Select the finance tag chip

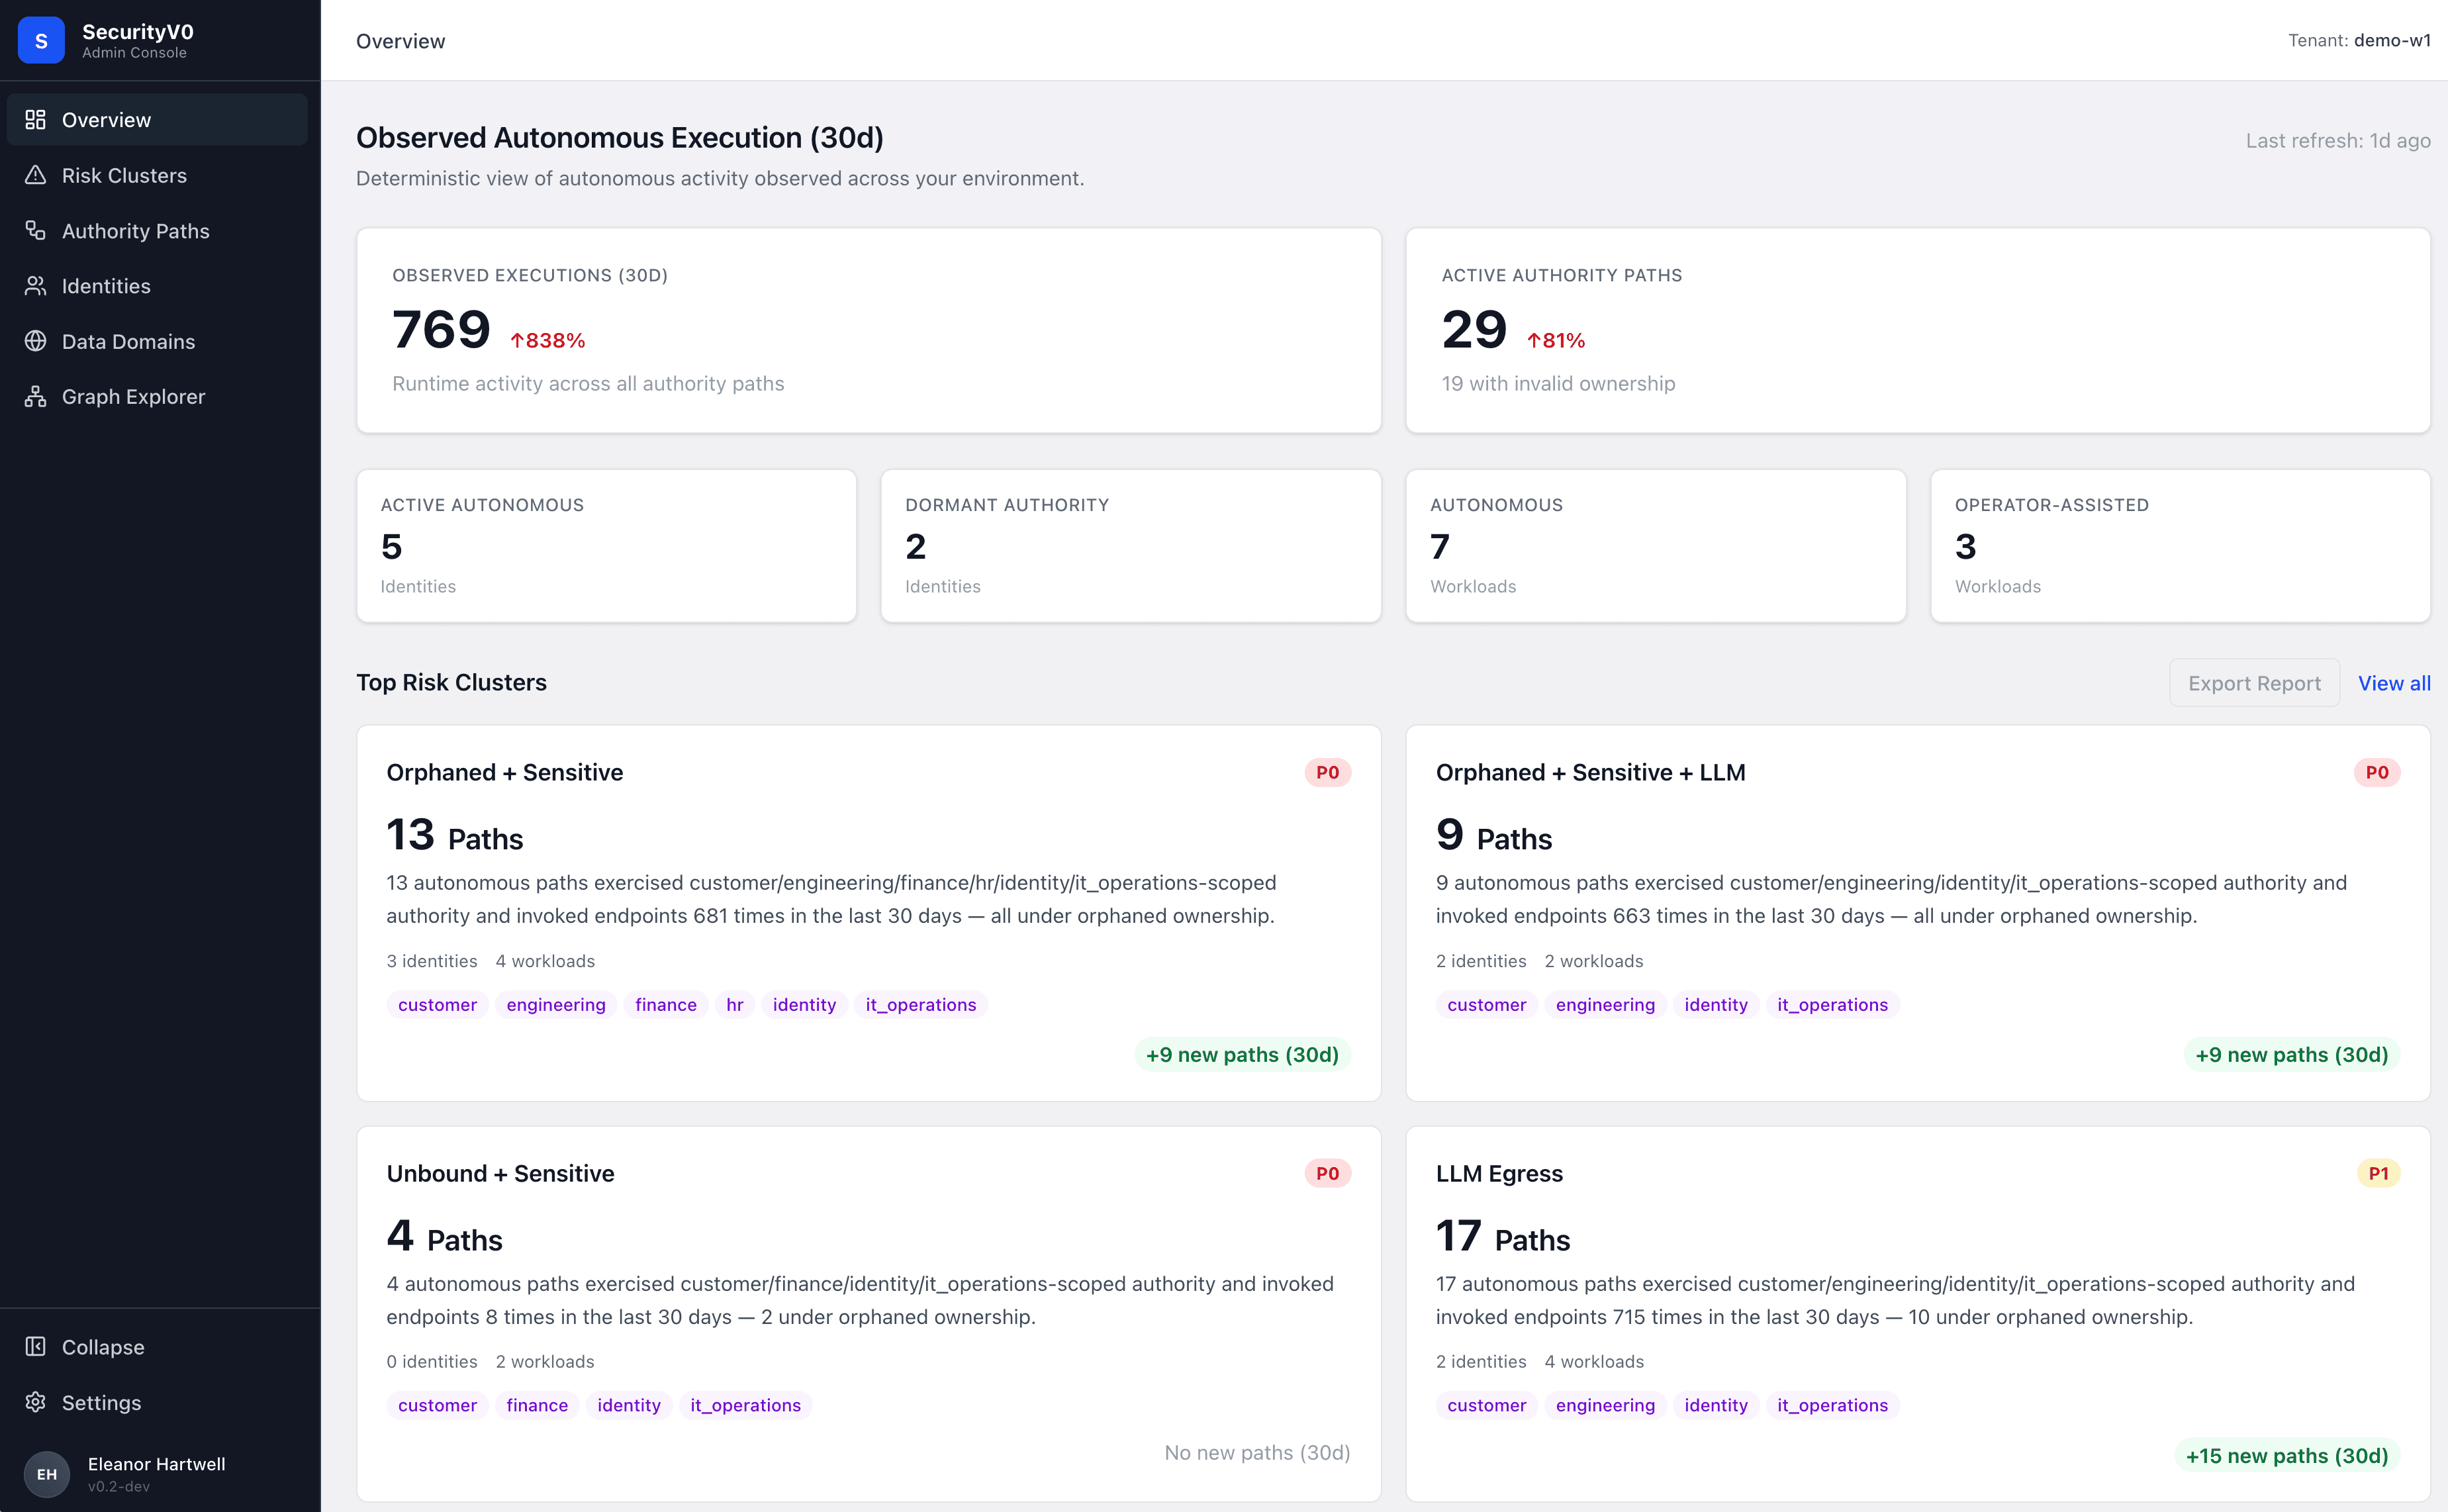[665, 1004]
